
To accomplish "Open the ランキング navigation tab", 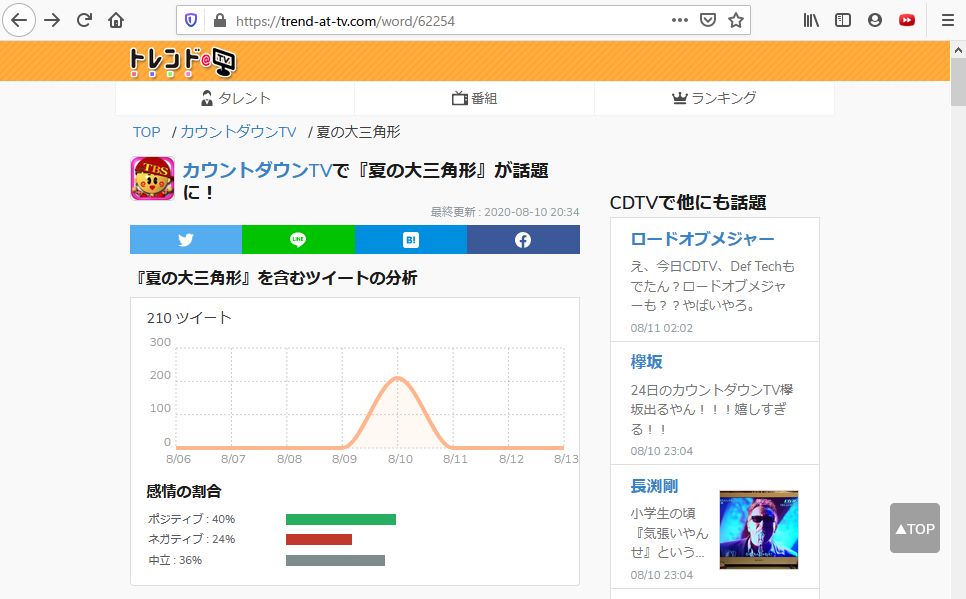I will coord(714,98).
